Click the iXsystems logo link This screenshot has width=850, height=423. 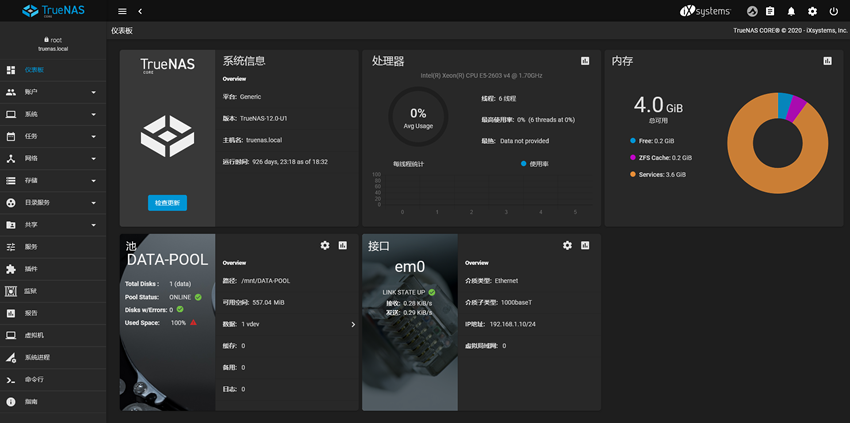point(707,11)
